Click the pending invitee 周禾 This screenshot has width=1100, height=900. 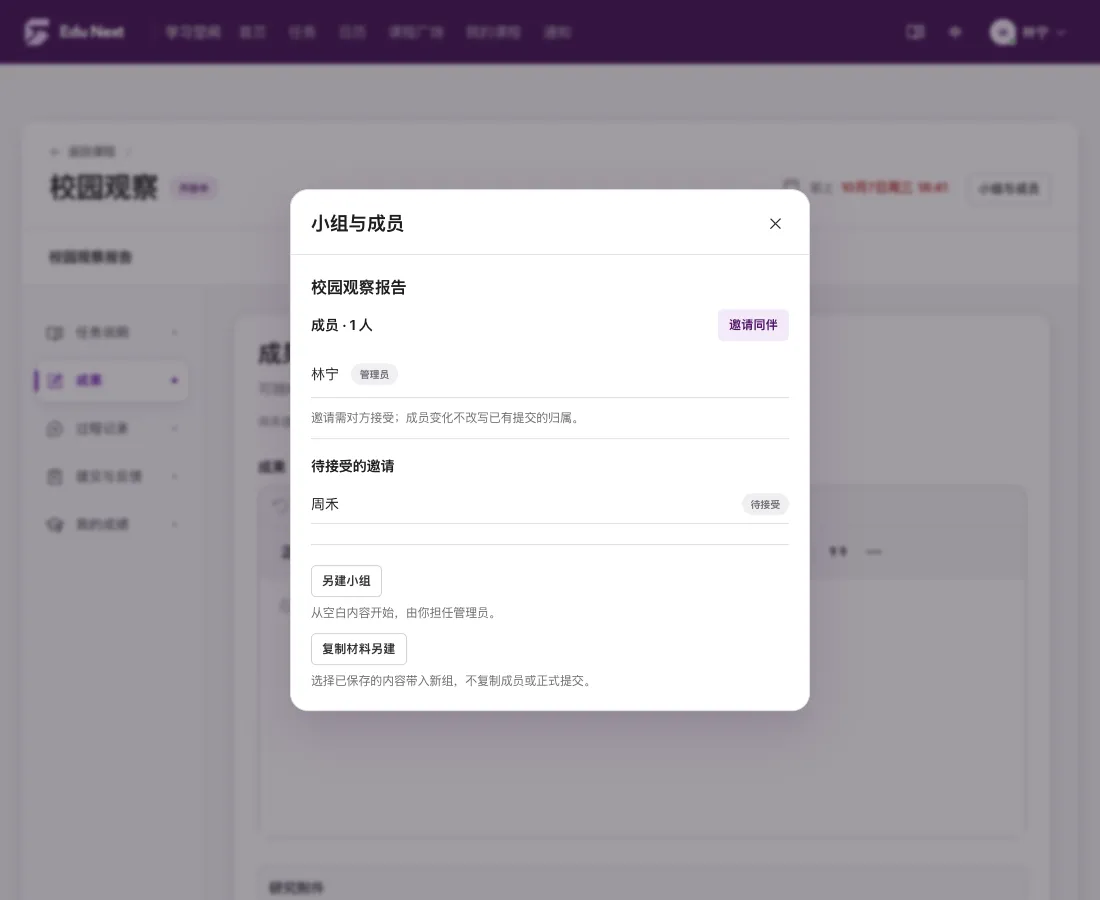click(325, 504)
